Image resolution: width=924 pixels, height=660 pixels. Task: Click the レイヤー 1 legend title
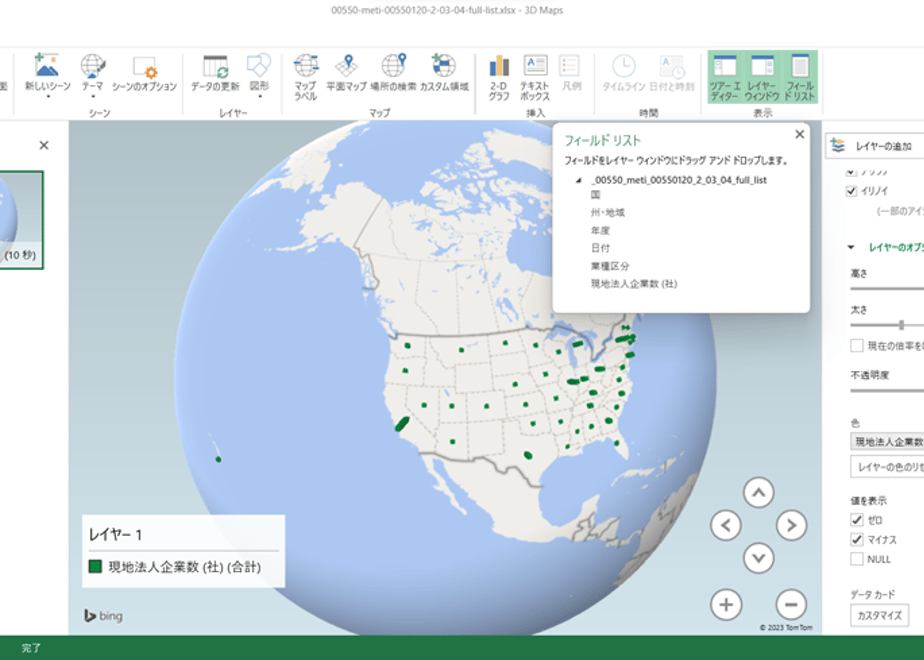116,534
